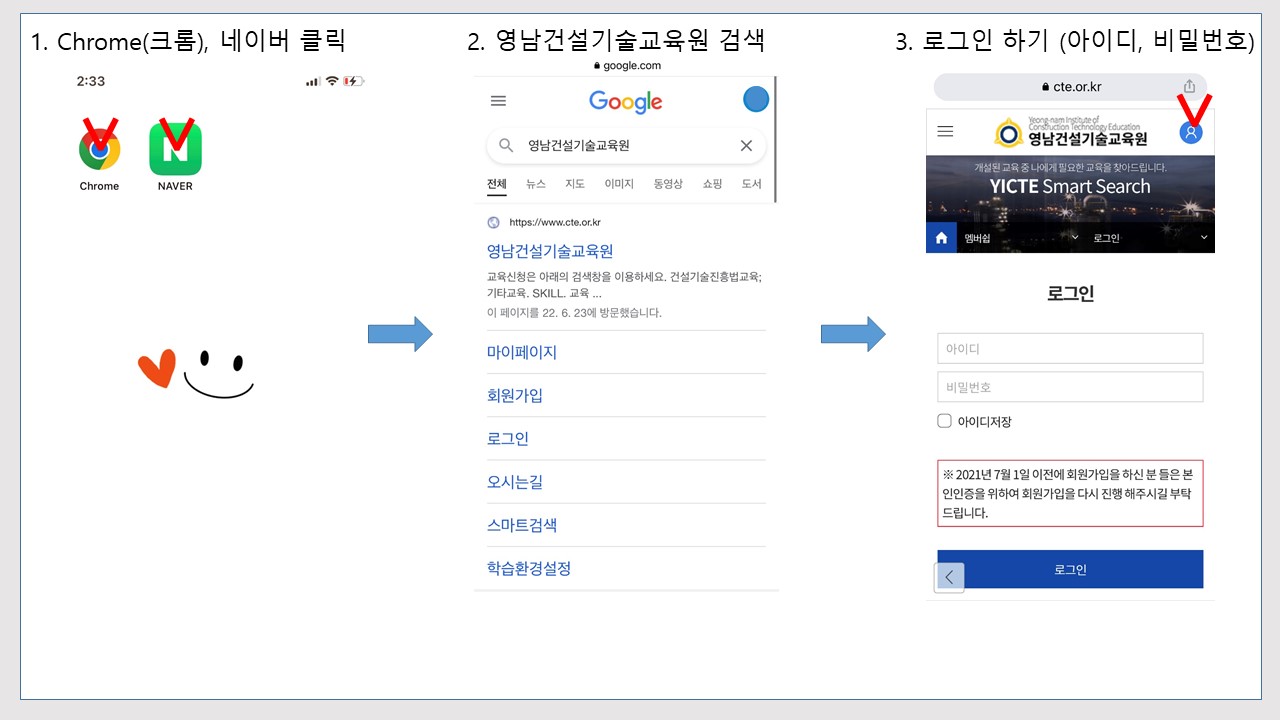
Task: Switch to the 뉴스 search tab
Action: coord(536,184)
